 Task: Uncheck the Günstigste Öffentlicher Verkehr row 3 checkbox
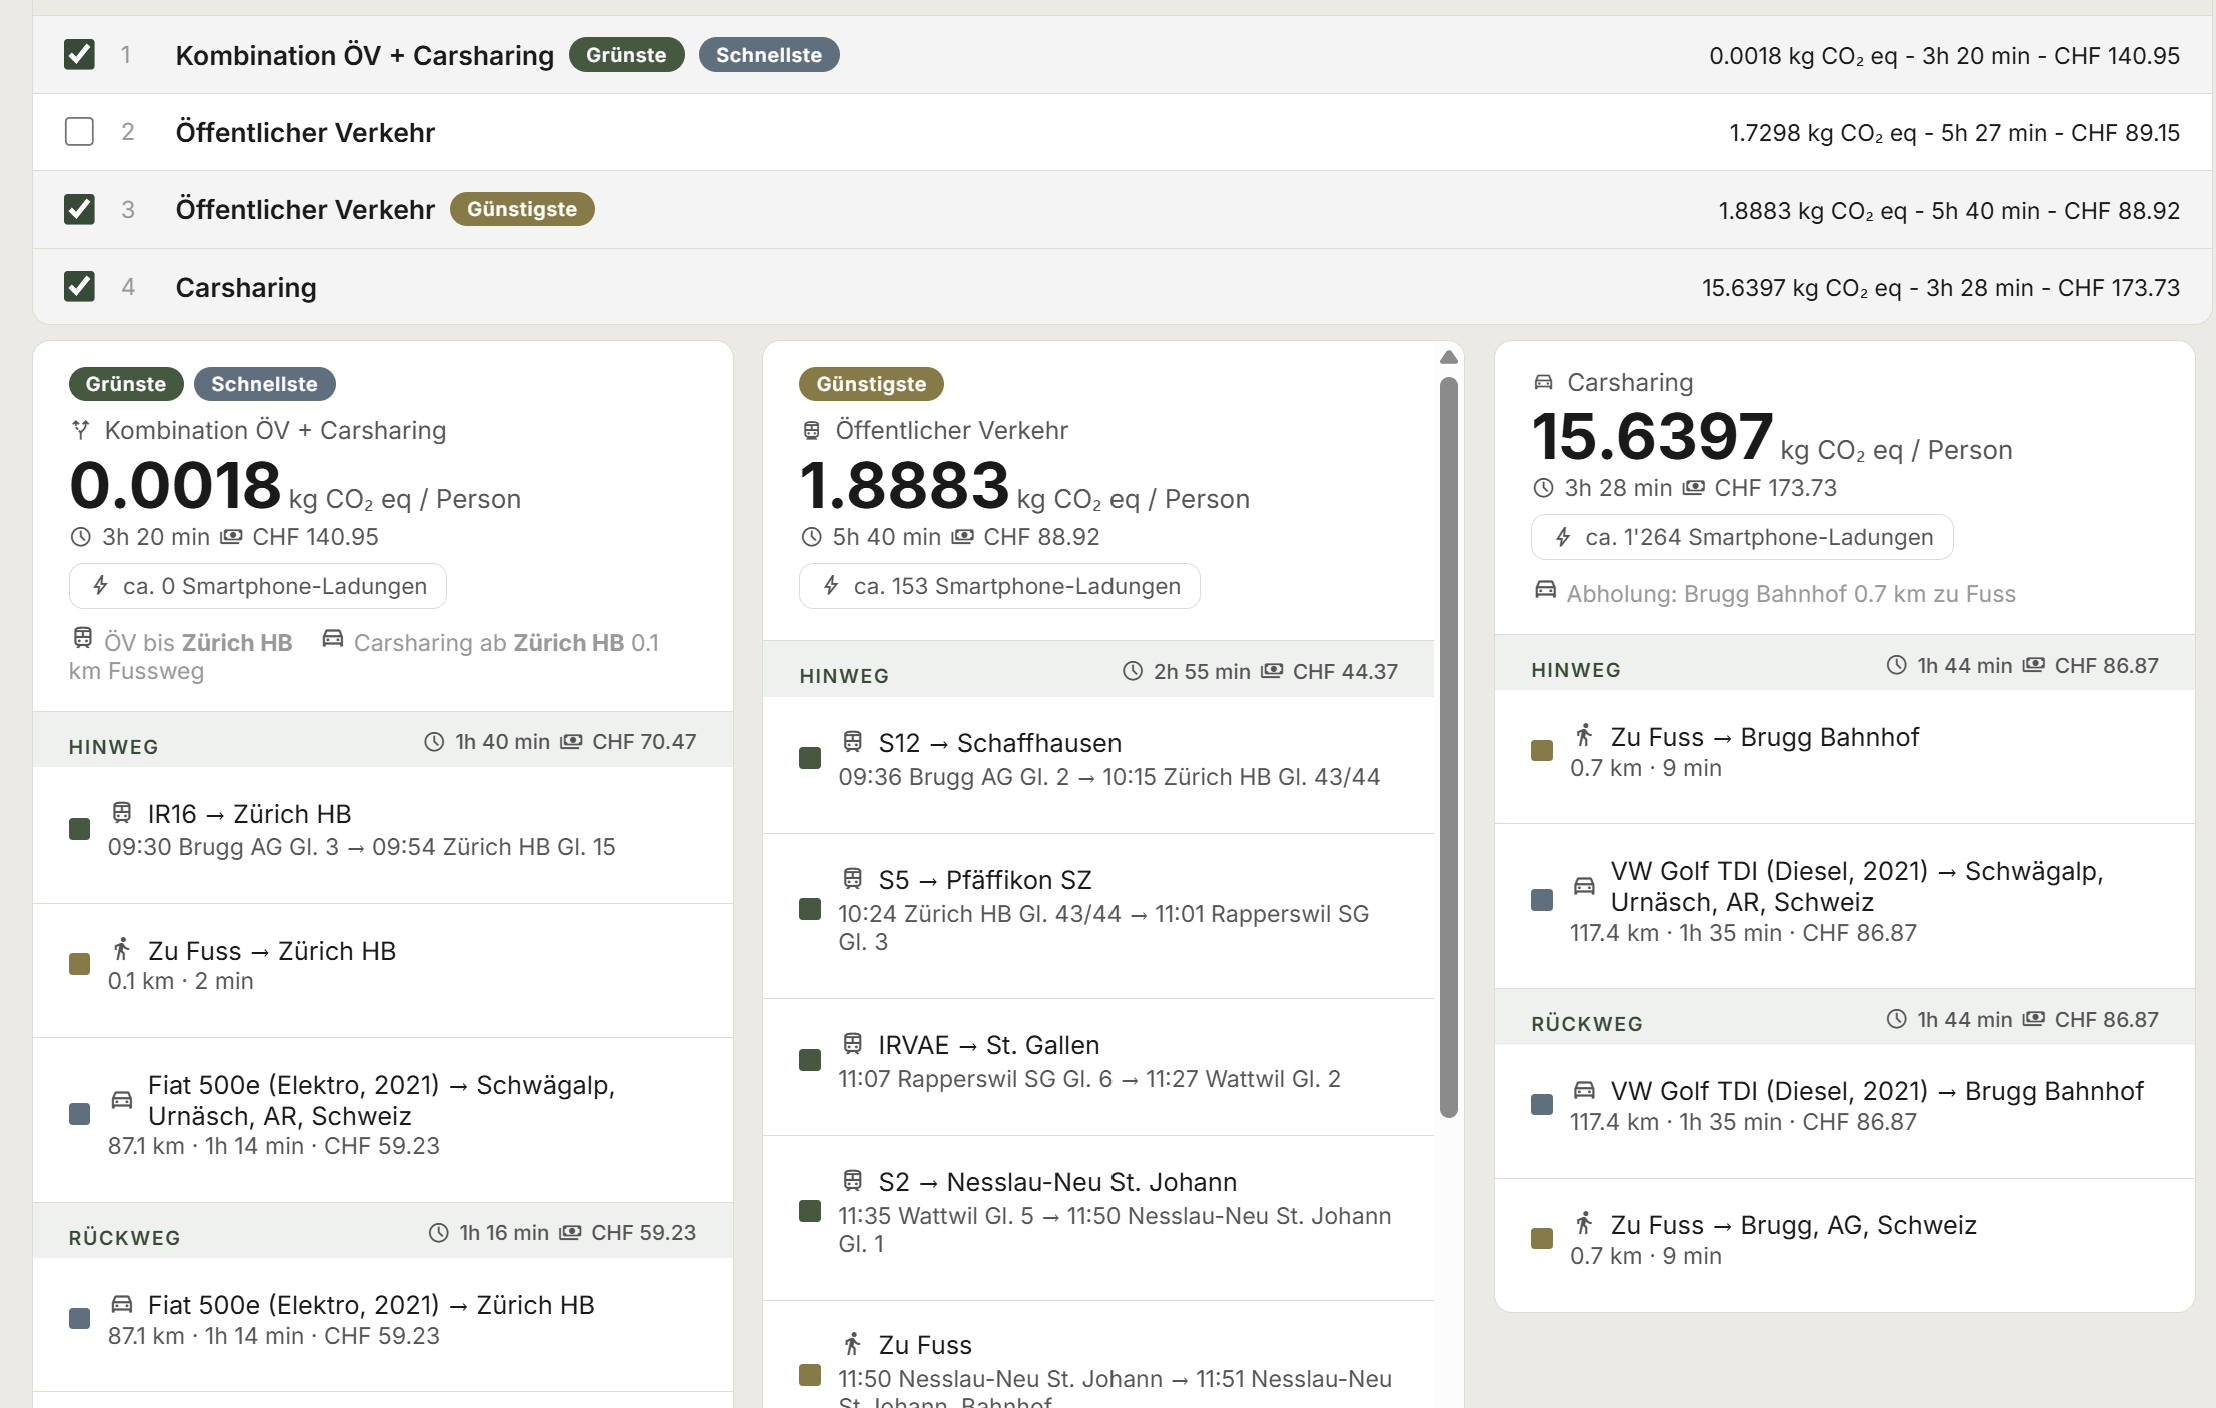coord(79,209)
